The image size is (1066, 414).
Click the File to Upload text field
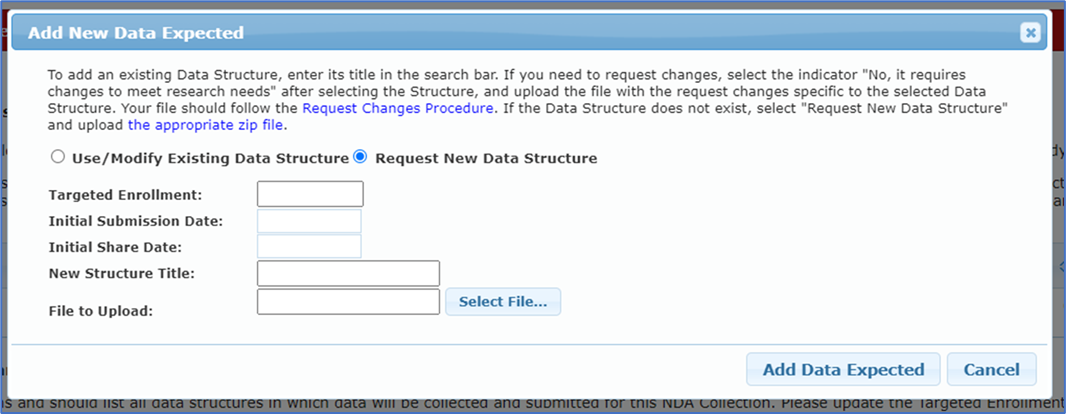click(348, 301)
